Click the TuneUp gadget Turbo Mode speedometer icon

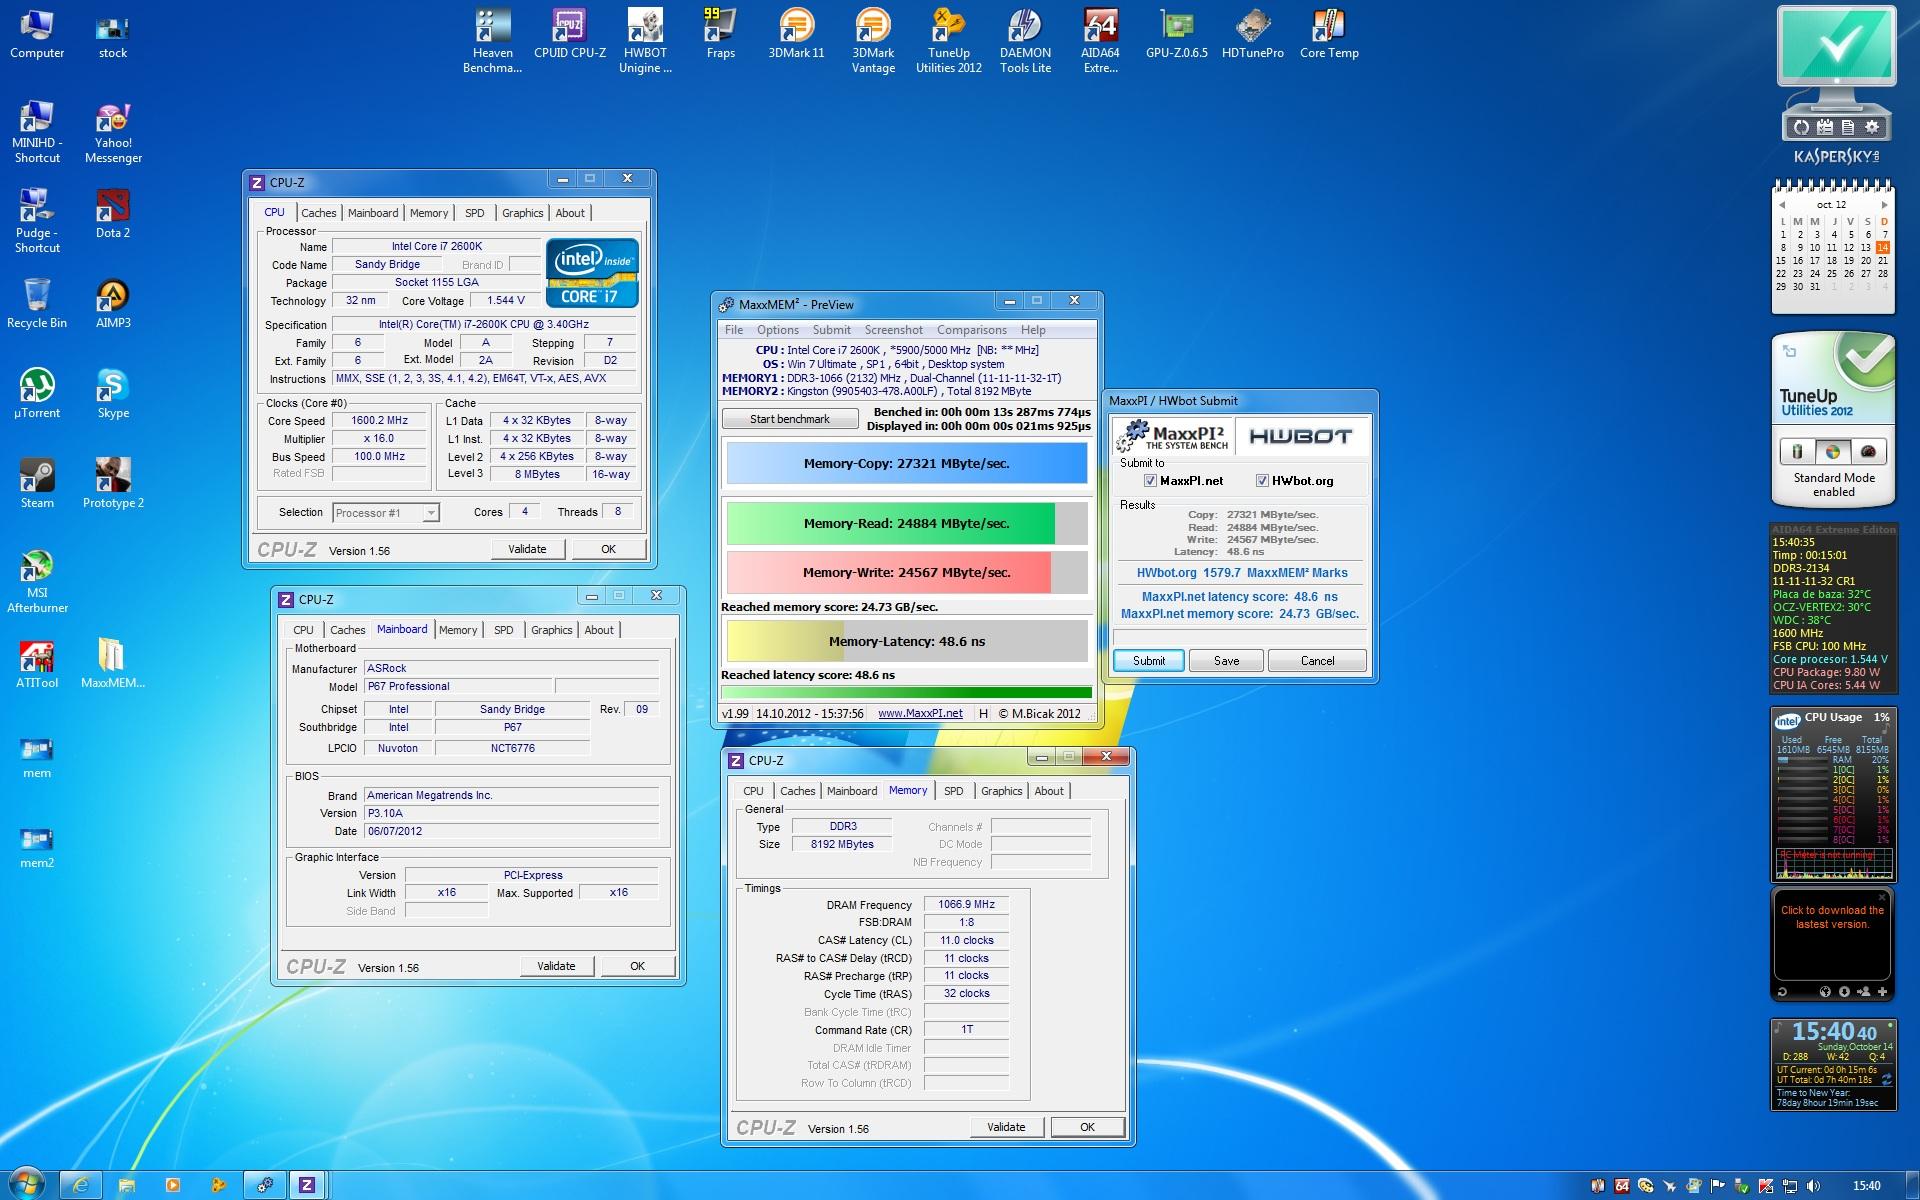coord(1868,451)
